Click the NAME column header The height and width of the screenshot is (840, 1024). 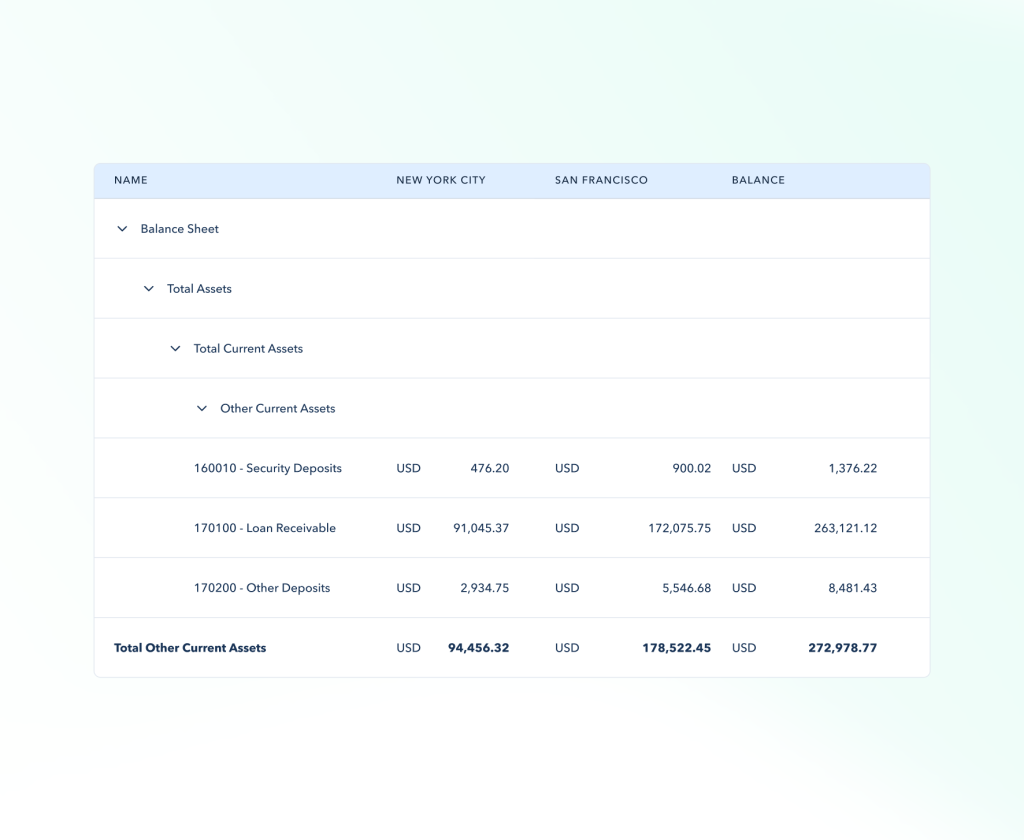click(131, 180)
